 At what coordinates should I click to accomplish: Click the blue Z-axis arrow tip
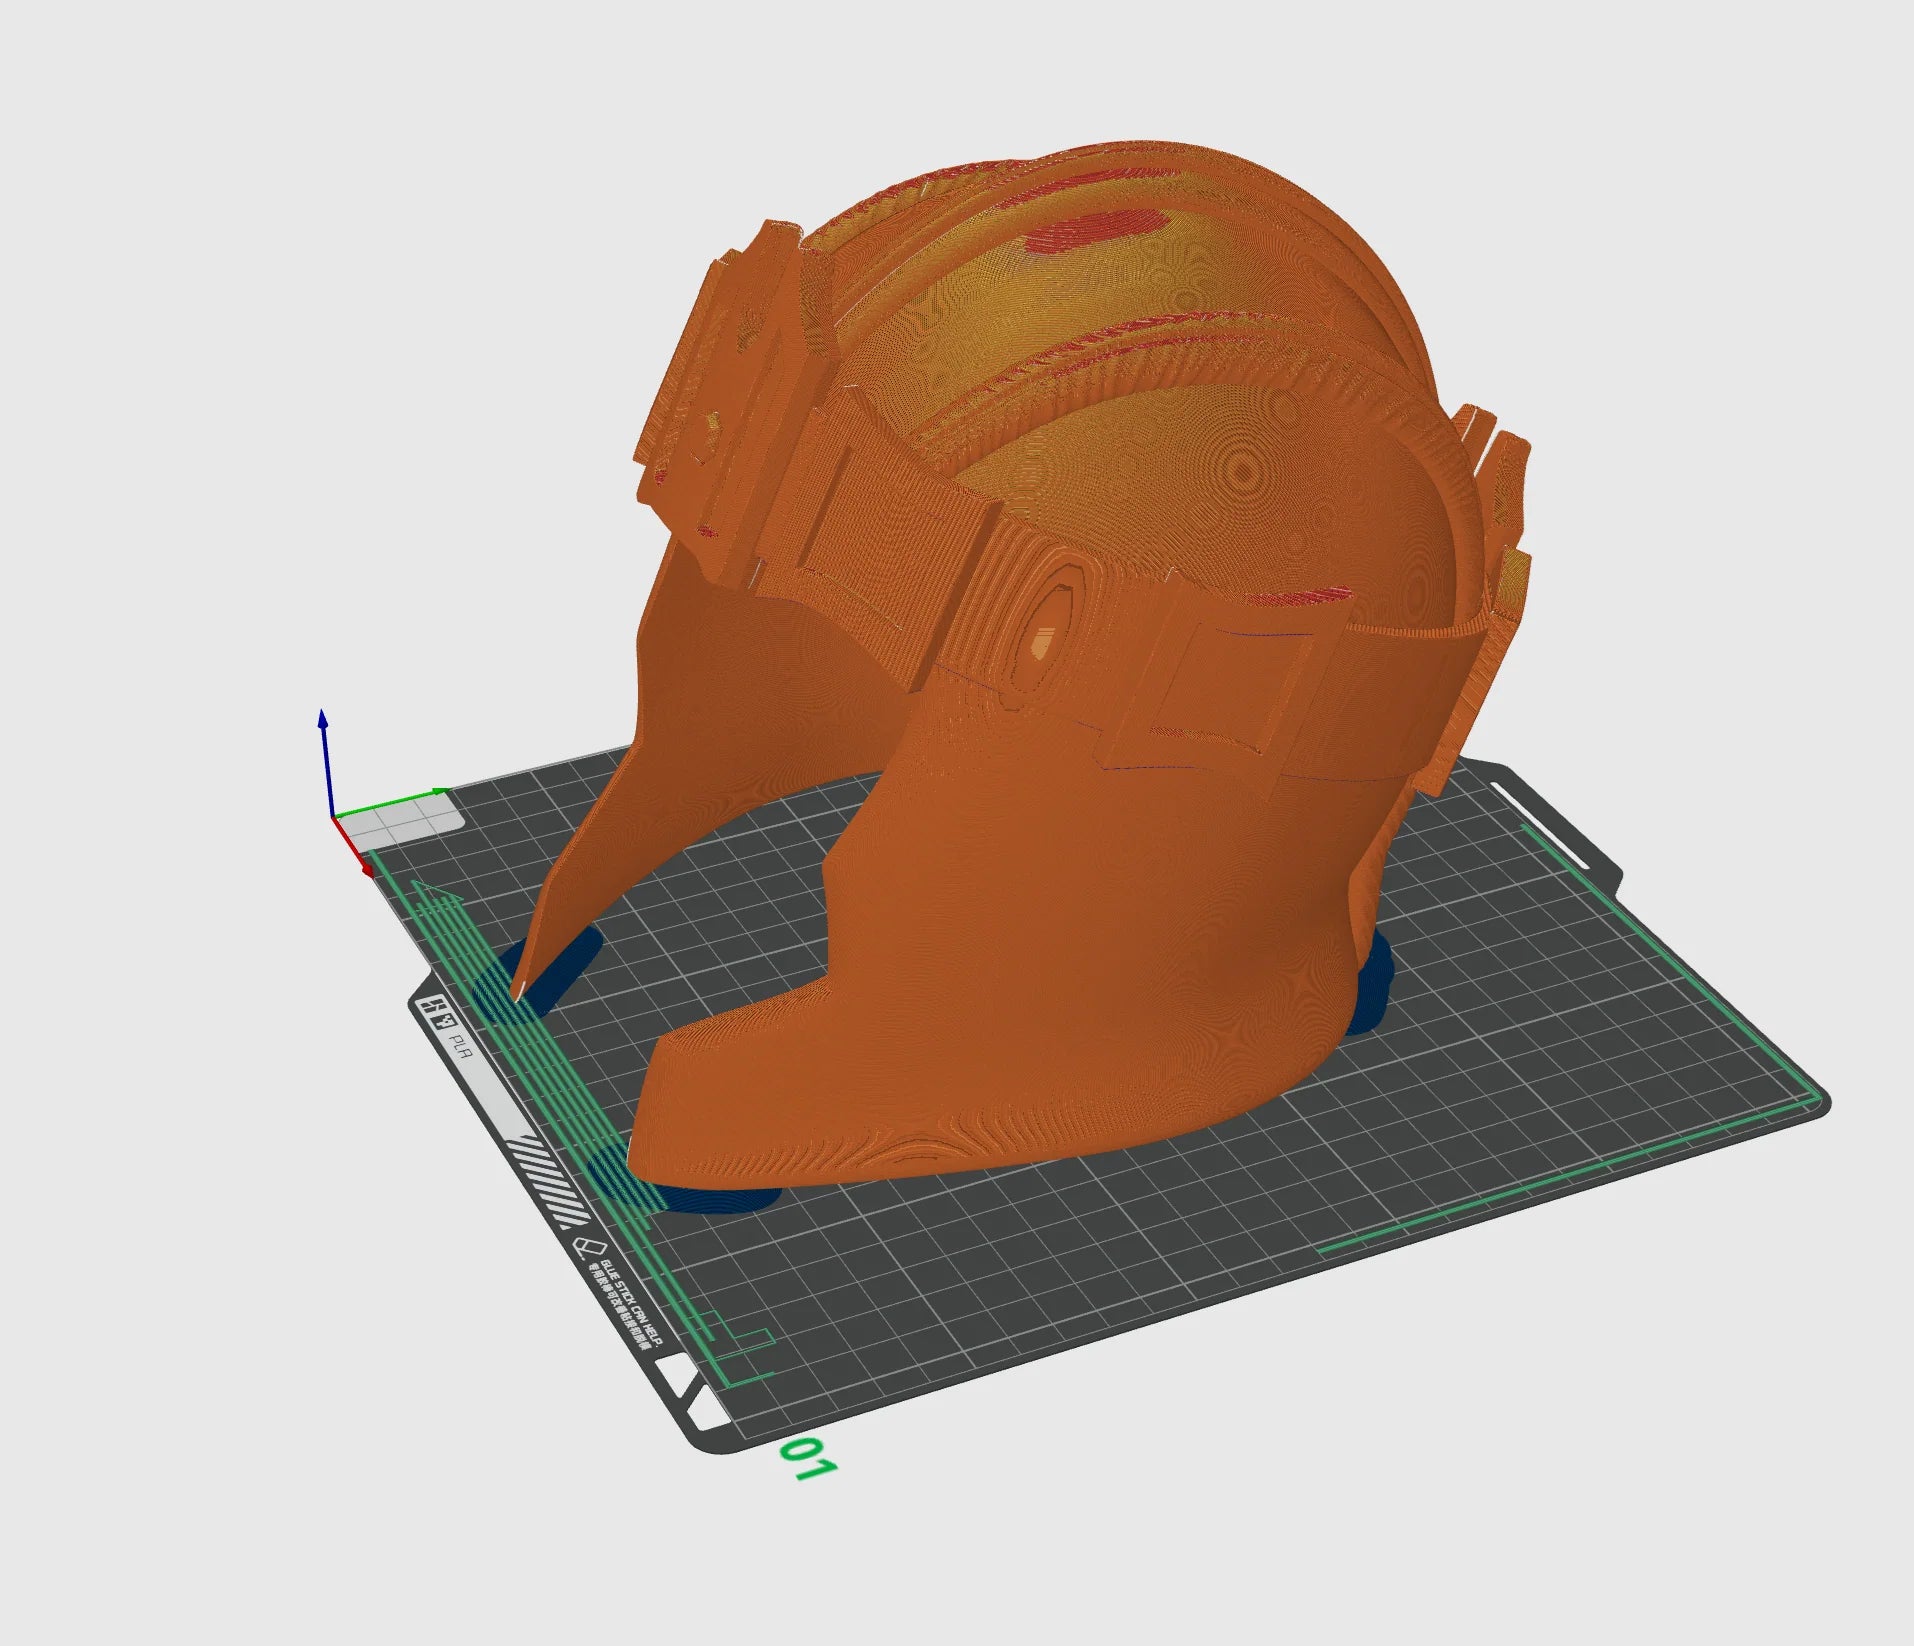[x=322, y=717]
